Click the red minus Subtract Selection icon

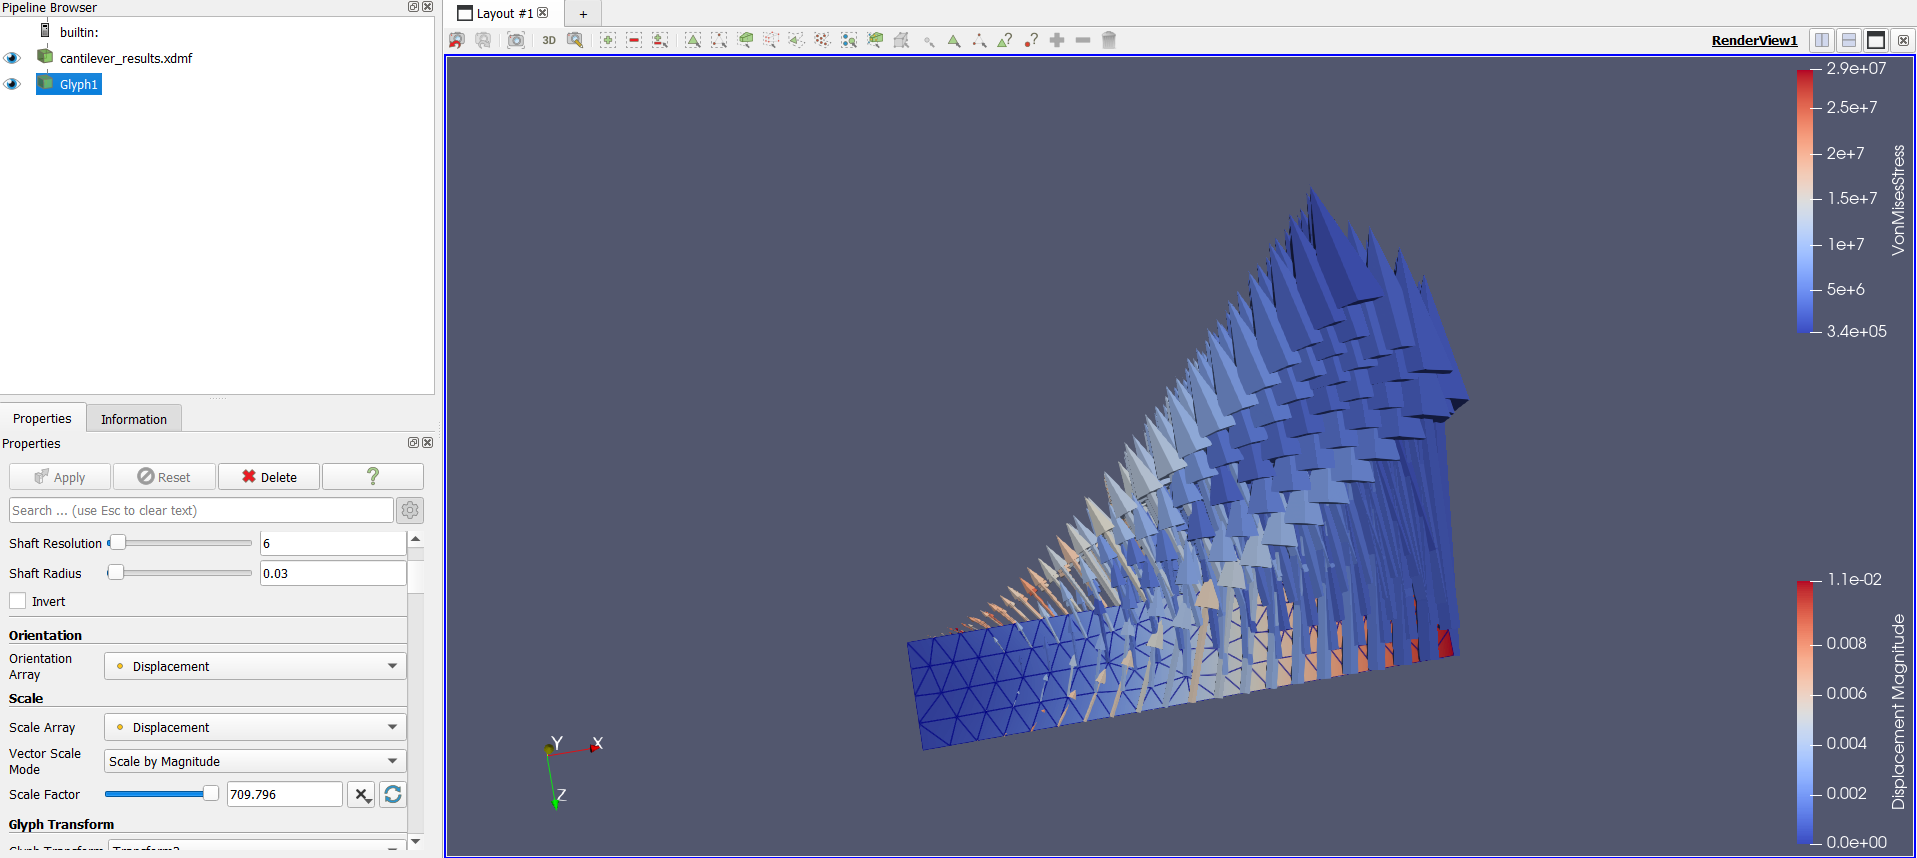point(634,40)
